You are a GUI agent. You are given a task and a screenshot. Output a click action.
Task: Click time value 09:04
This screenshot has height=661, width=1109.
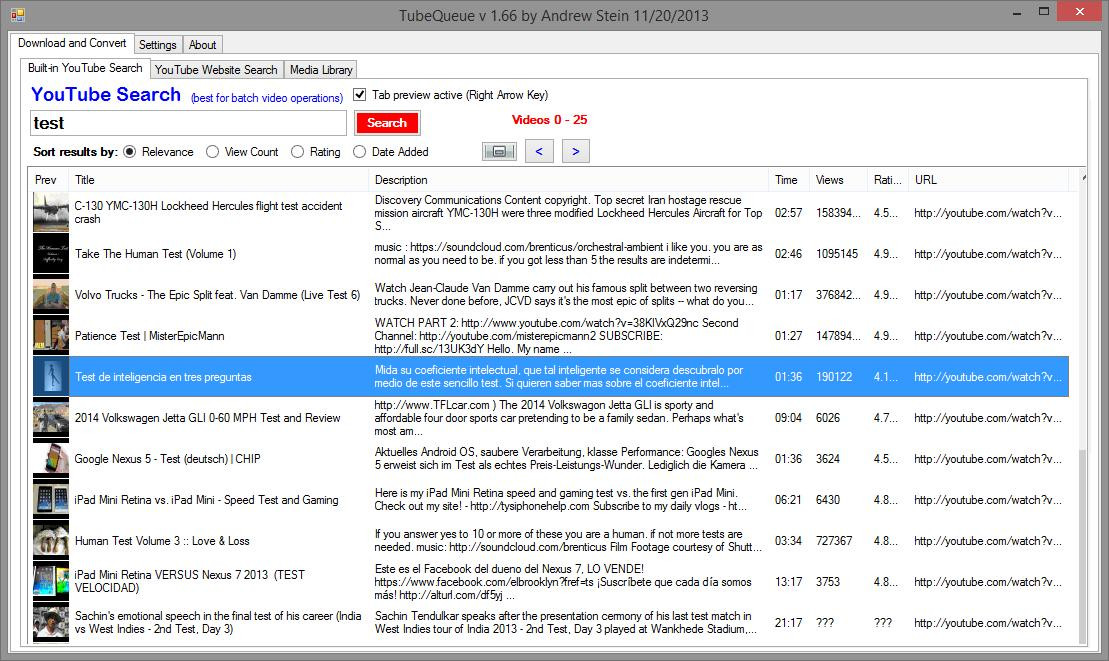[788, 418]
